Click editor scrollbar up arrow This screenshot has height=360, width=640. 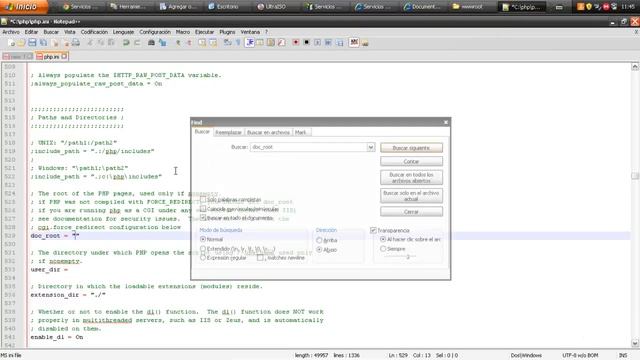[x=635, y=67]
